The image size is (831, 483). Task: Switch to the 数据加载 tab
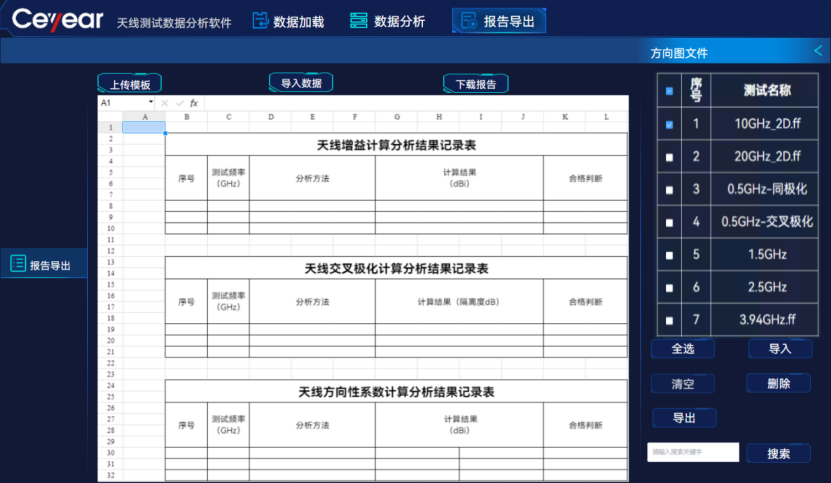pyautogui.click(x=288, y=21)
